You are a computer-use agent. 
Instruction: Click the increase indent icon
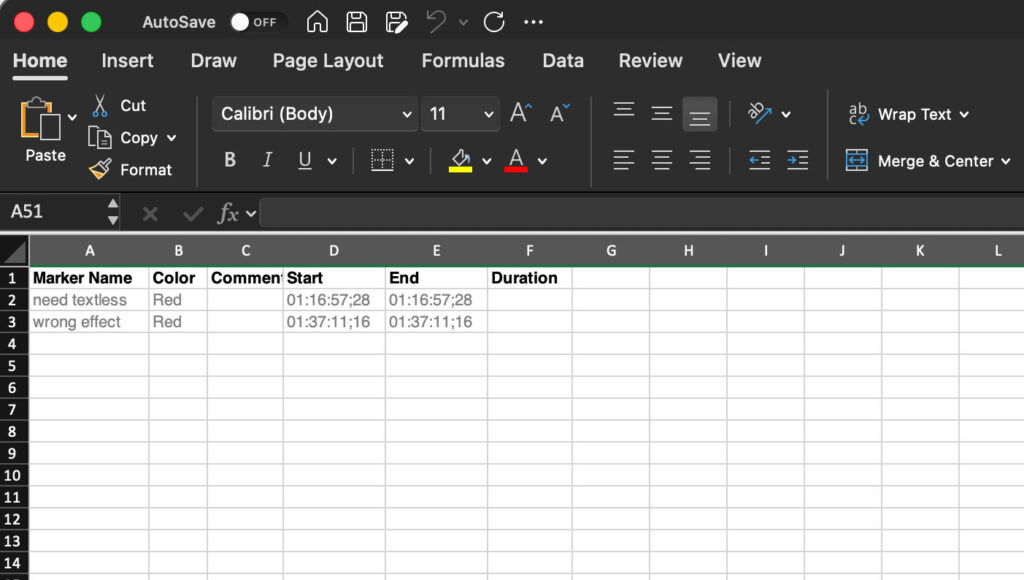point(797,160)
